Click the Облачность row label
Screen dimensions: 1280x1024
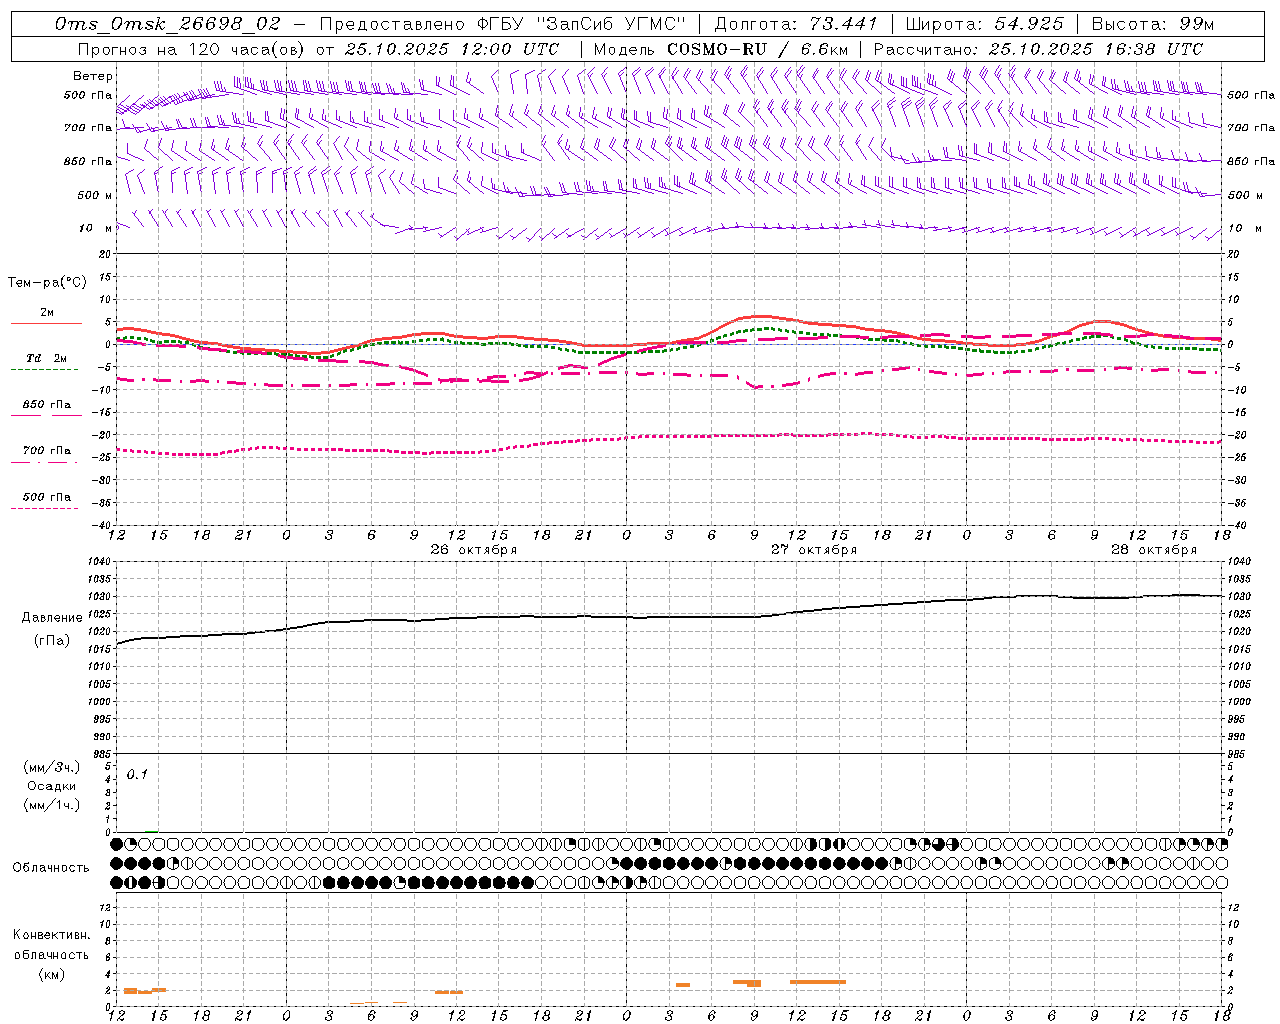[51, 868]
